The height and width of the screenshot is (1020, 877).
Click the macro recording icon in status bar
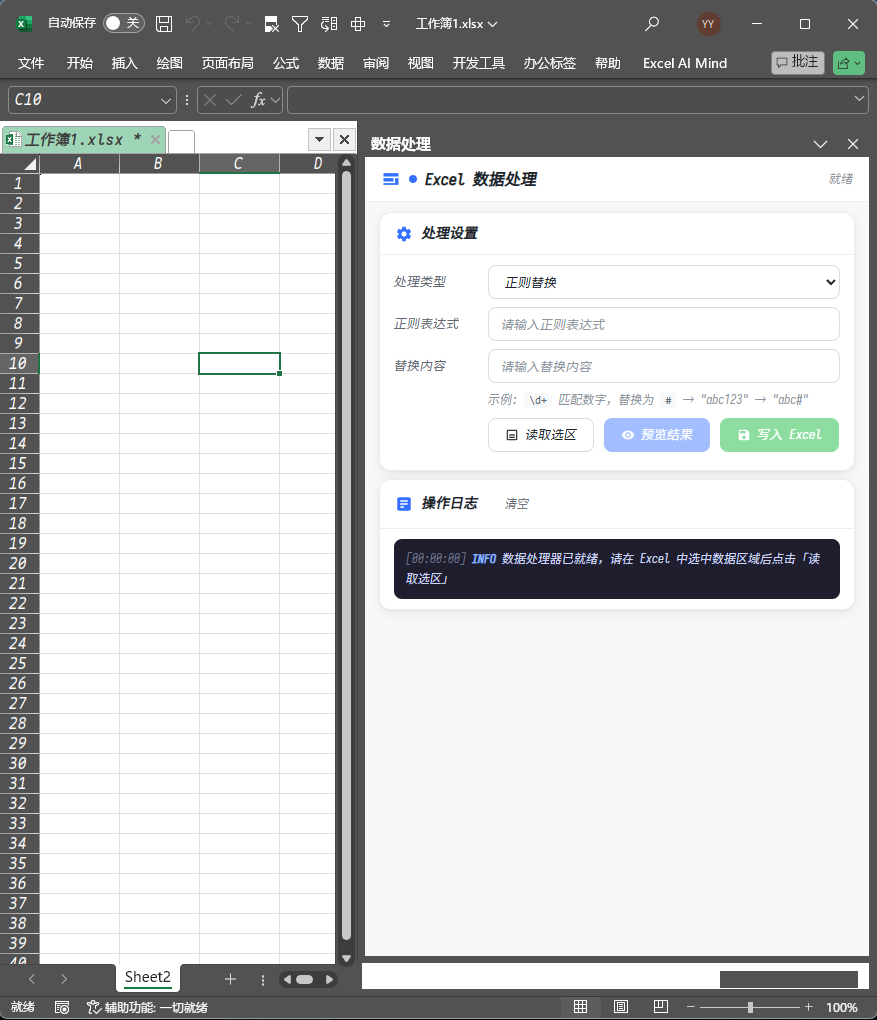click(62, 1007)
